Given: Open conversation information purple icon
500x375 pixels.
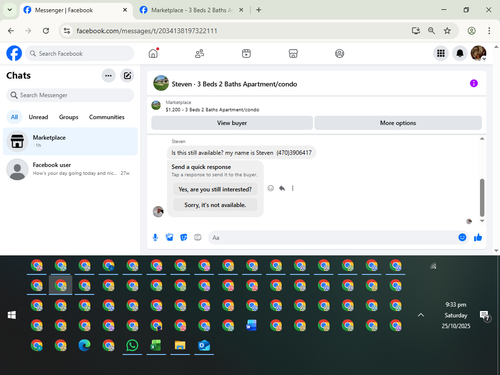Looking at the screenshot, I should point(474,83).
